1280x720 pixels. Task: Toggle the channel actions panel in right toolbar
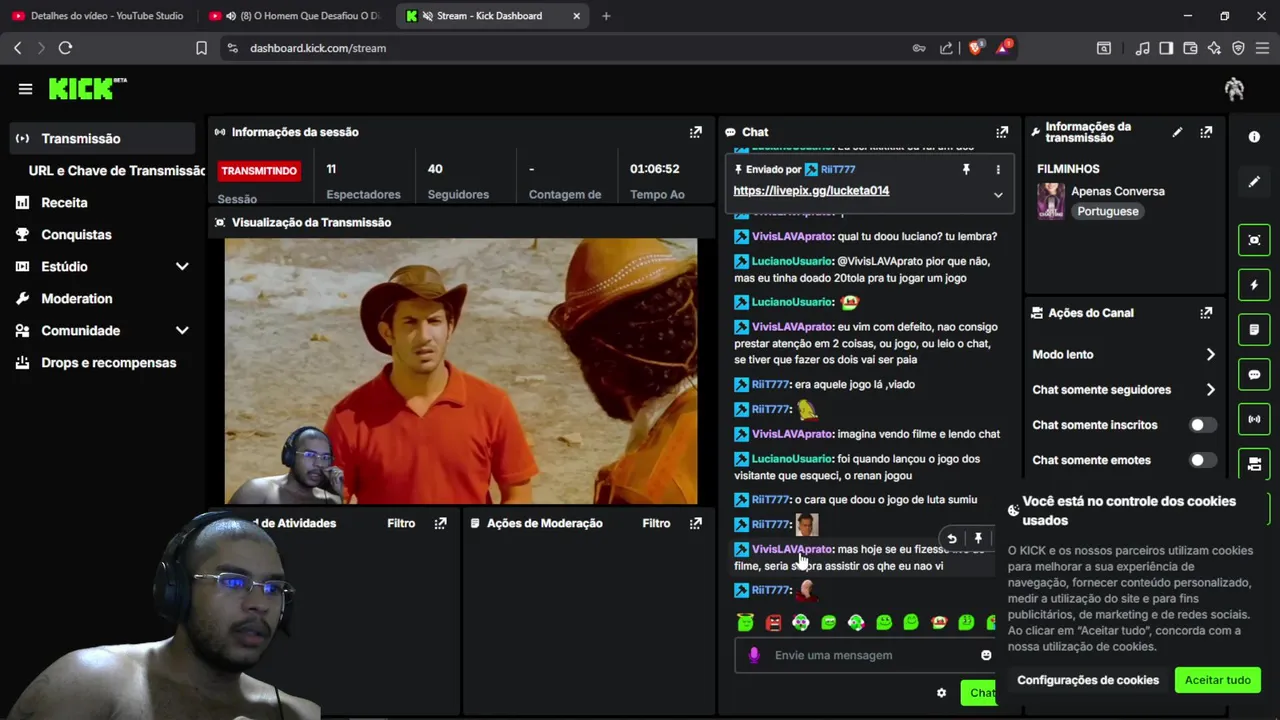1254,463
